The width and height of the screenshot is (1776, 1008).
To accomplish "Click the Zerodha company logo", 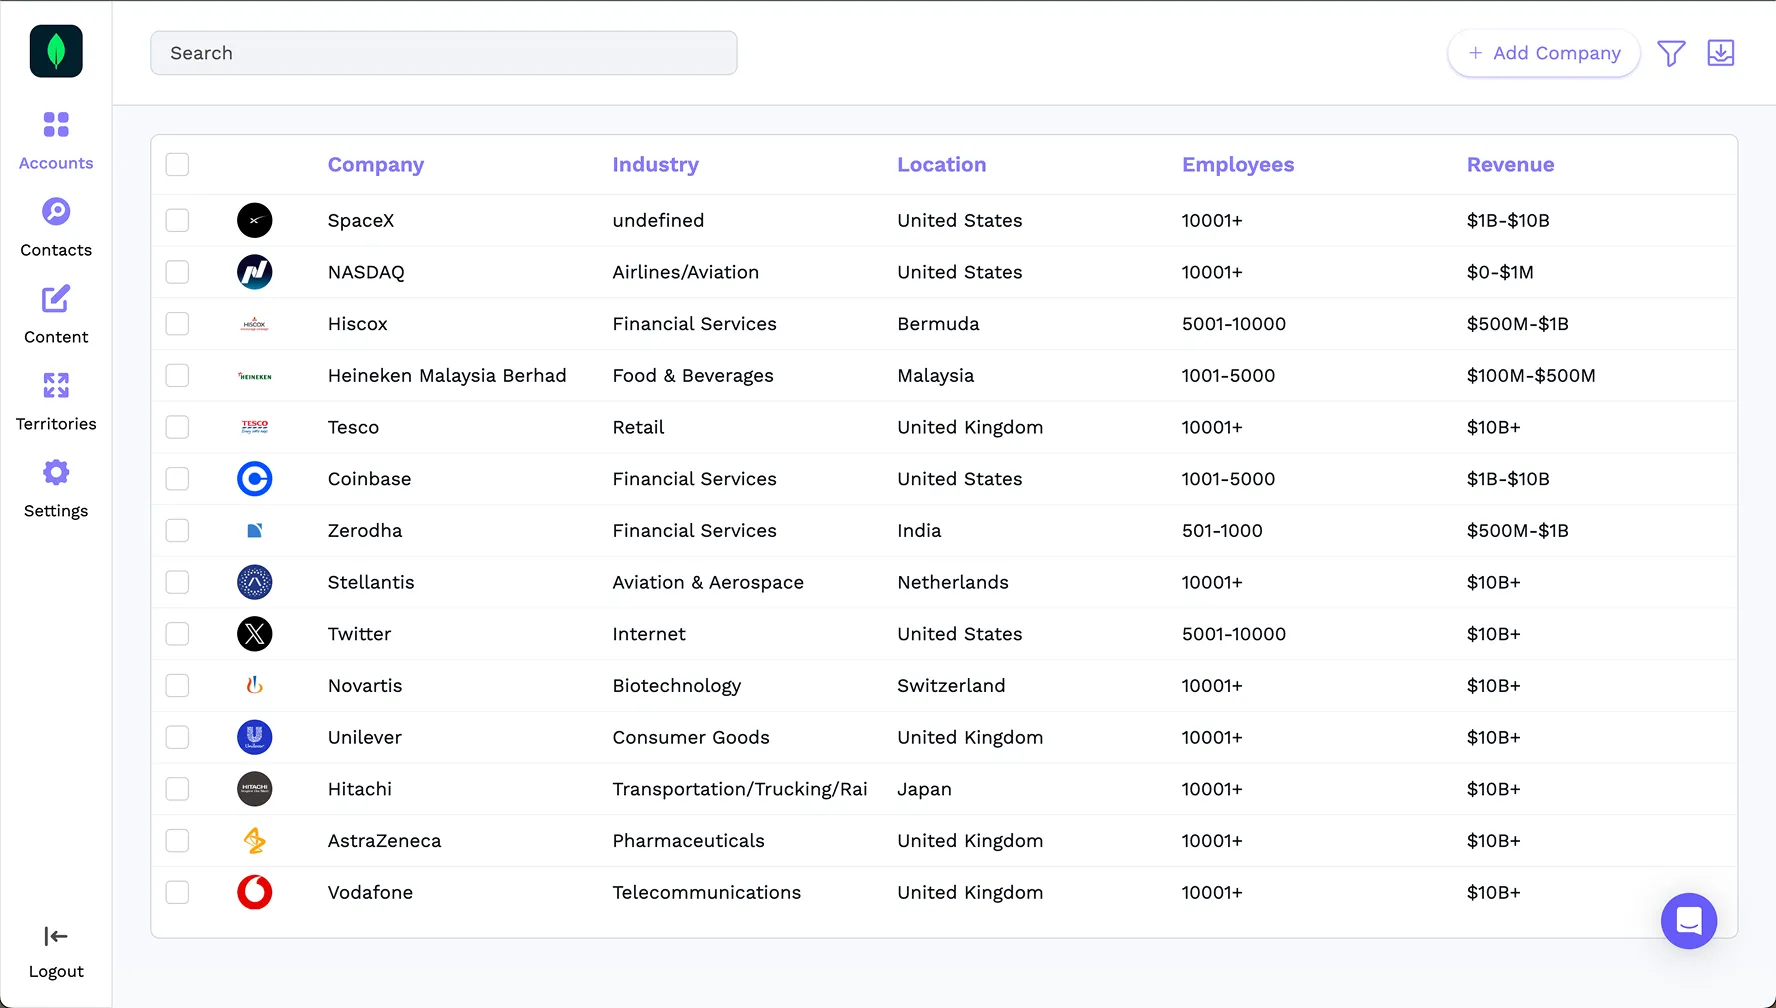I will coord(255,531).
